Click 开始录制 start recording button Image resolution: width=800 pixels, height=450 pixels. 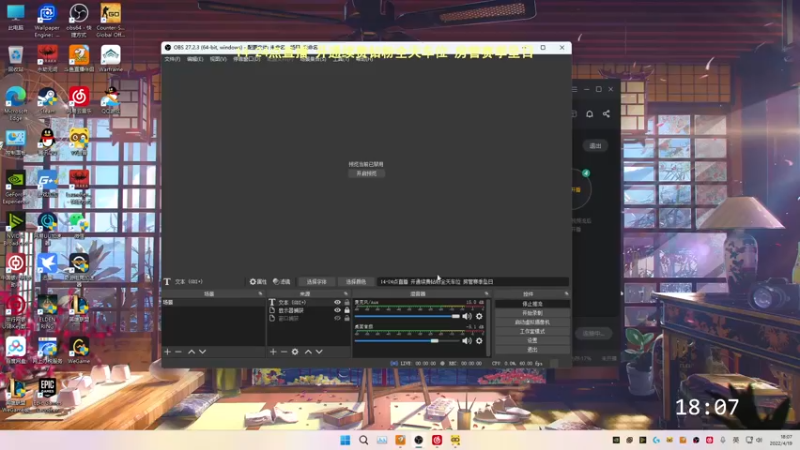click(532, 313)
